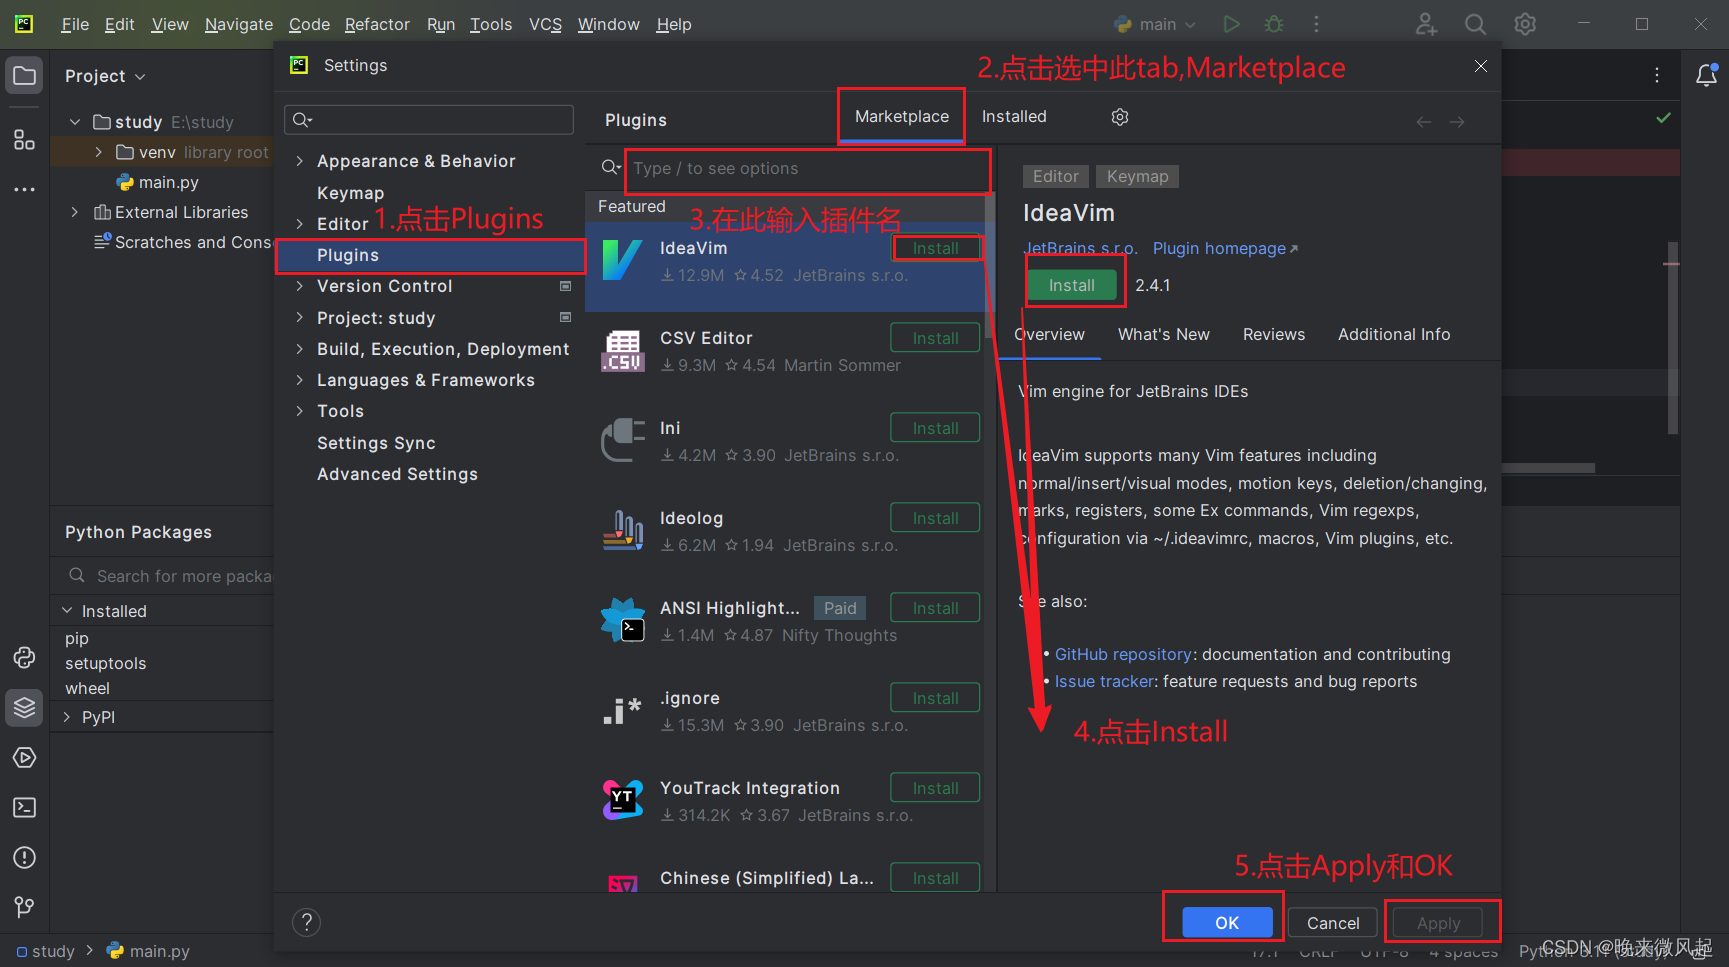Click Cancel in Settings dialog

tap(1333, 923)
